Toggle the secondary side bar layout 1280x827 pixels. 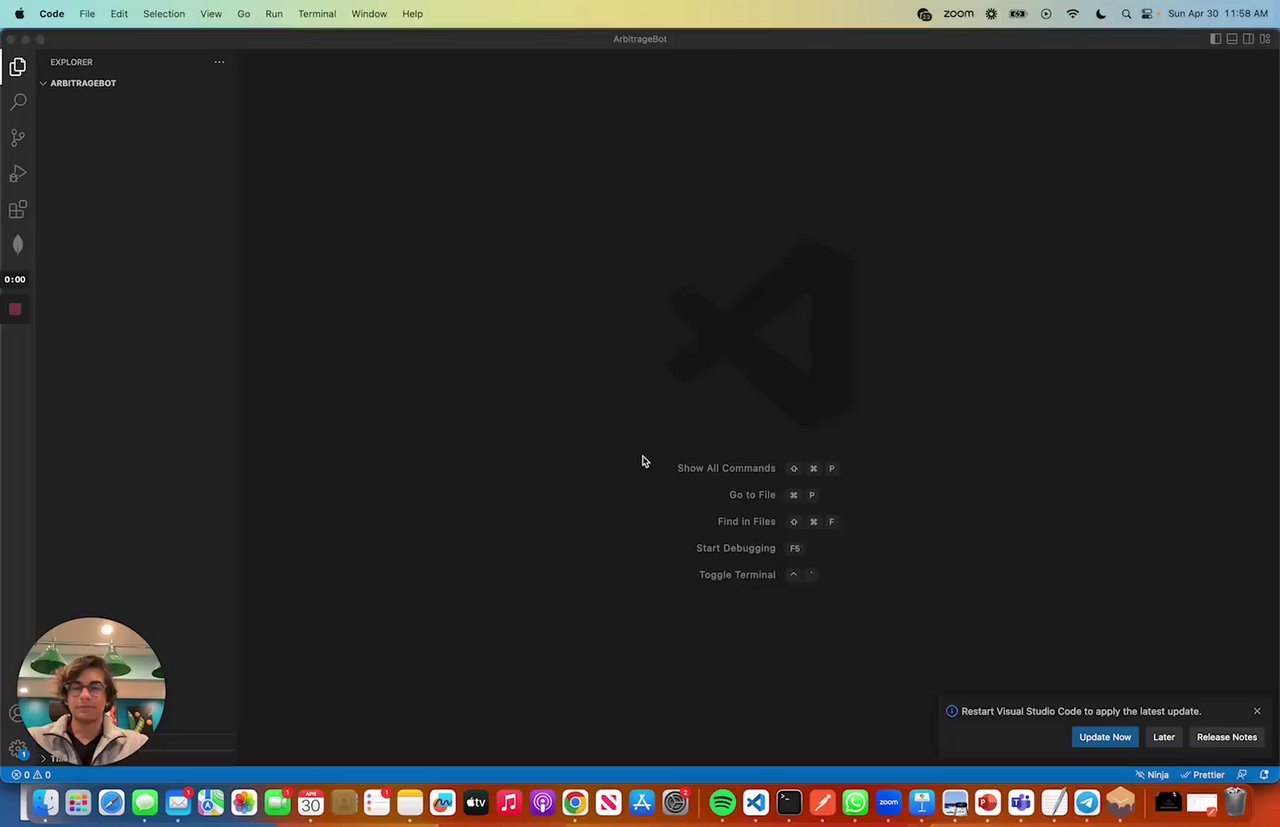pyautogui.click(x=1248, y=39)
